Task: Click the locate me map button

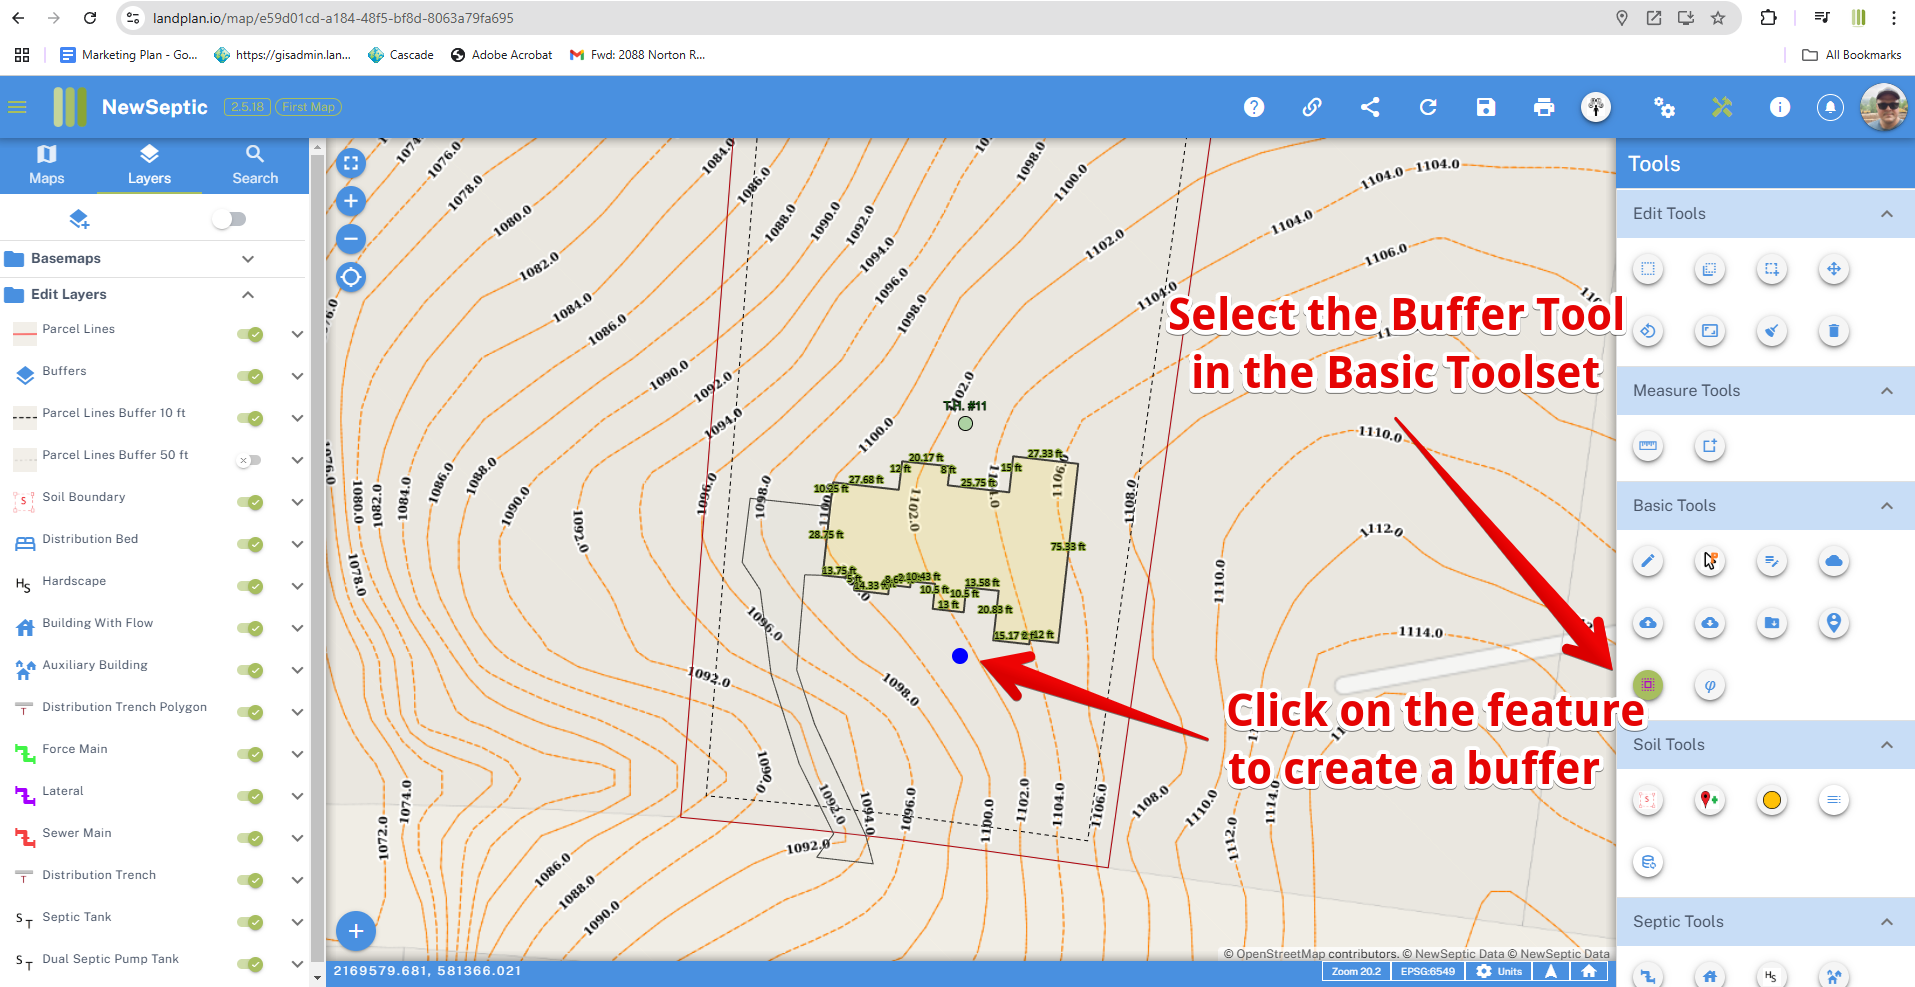Action: (350, 277)
